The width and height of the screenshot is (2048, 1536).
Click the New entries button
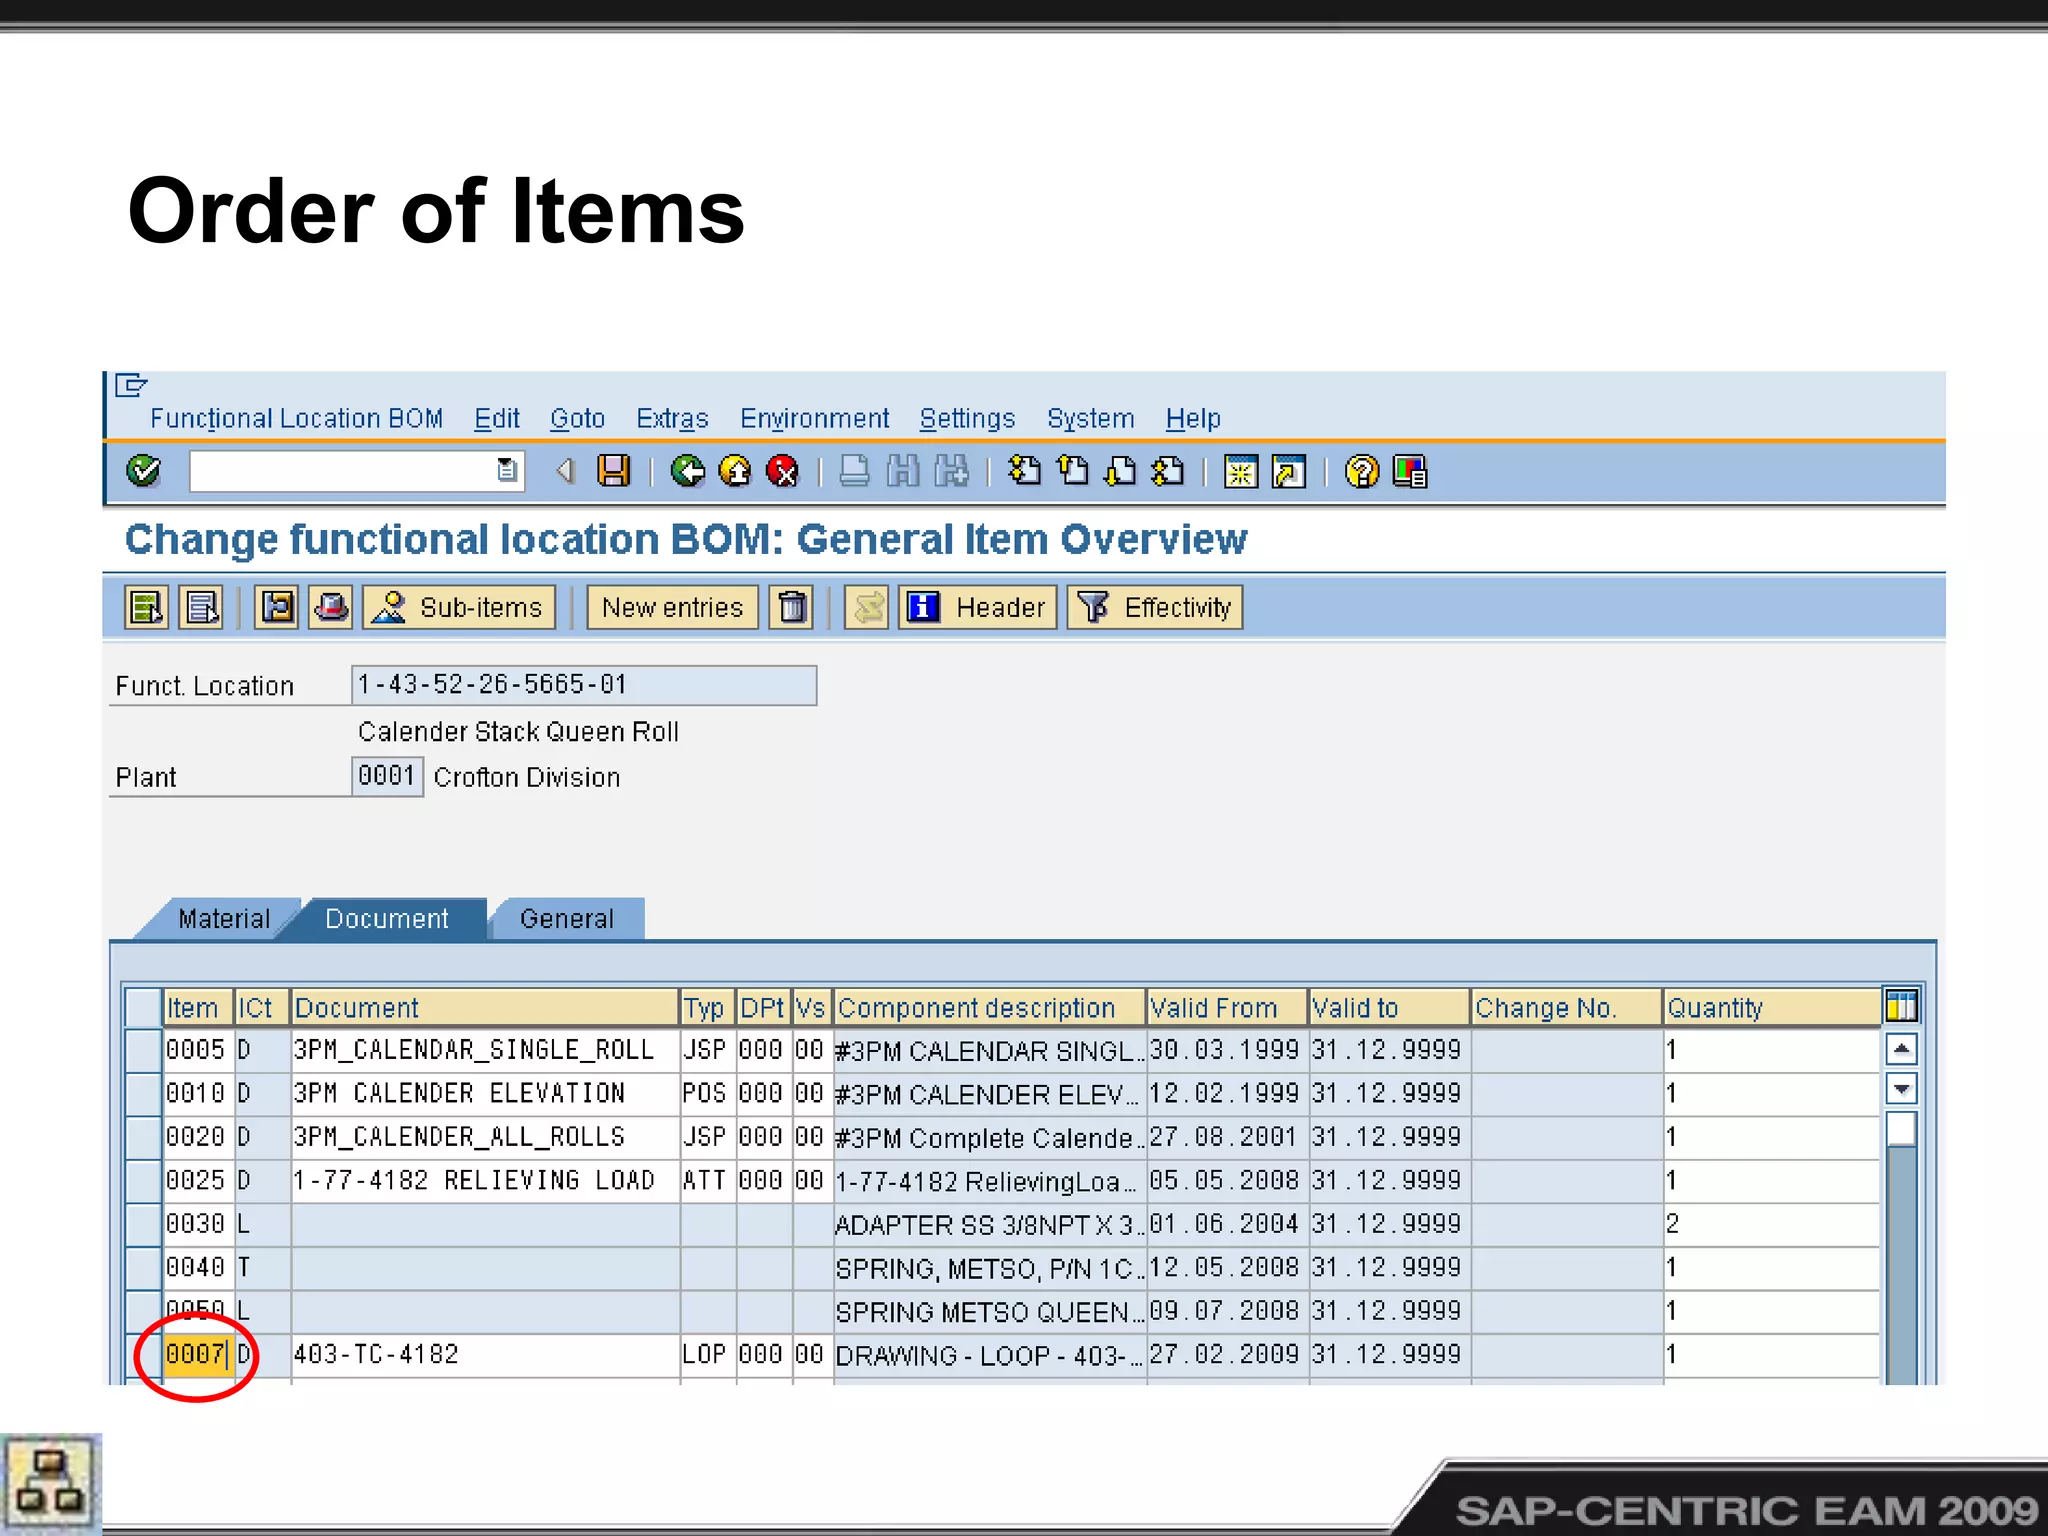[x=672, y=607]
